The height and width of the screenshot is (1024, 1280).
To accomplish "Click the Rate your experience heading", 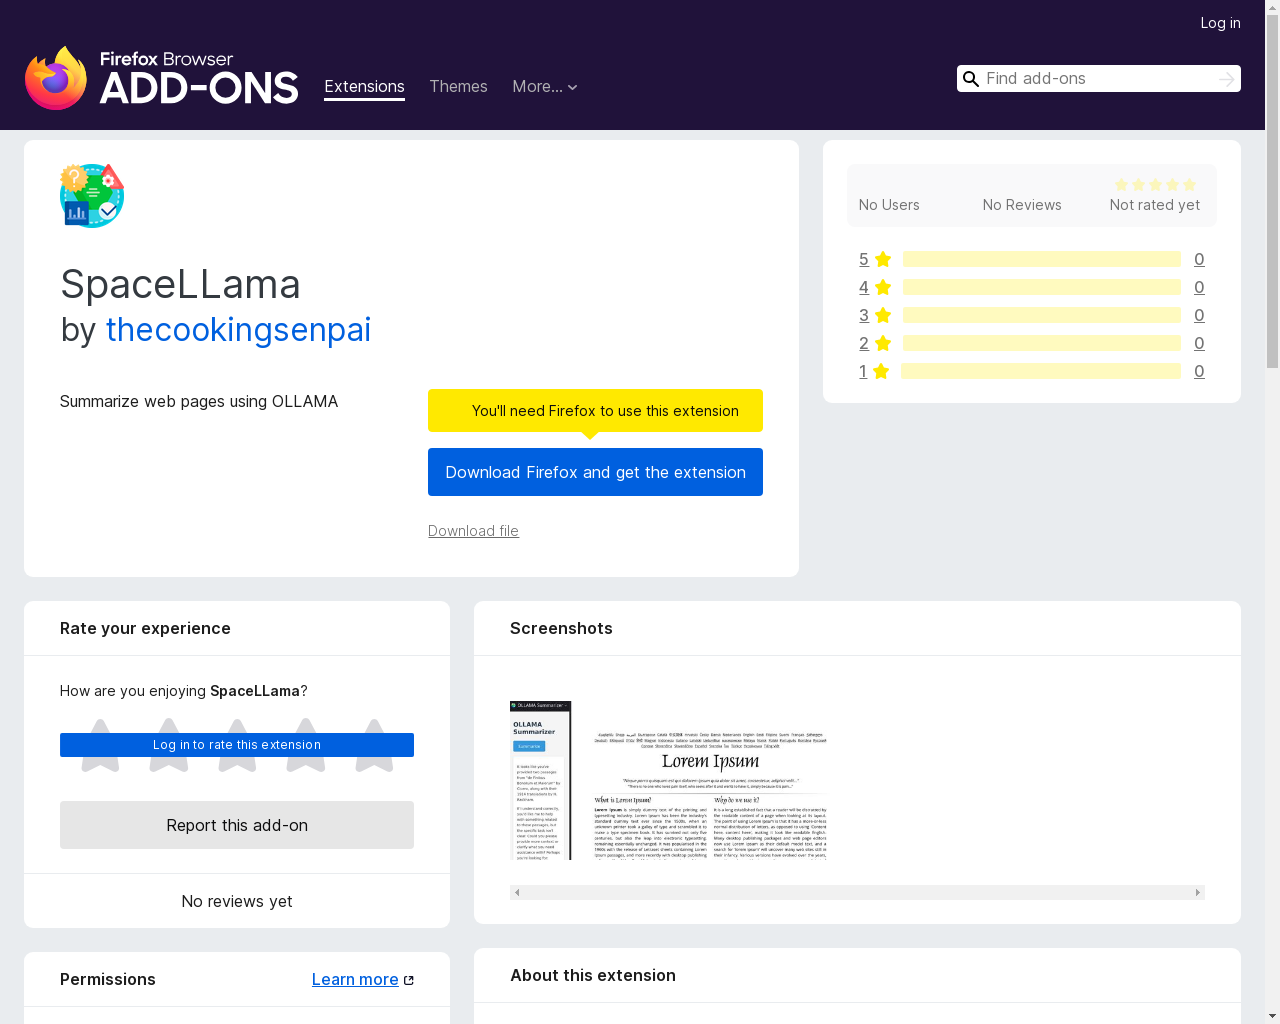I will point(145,628).
